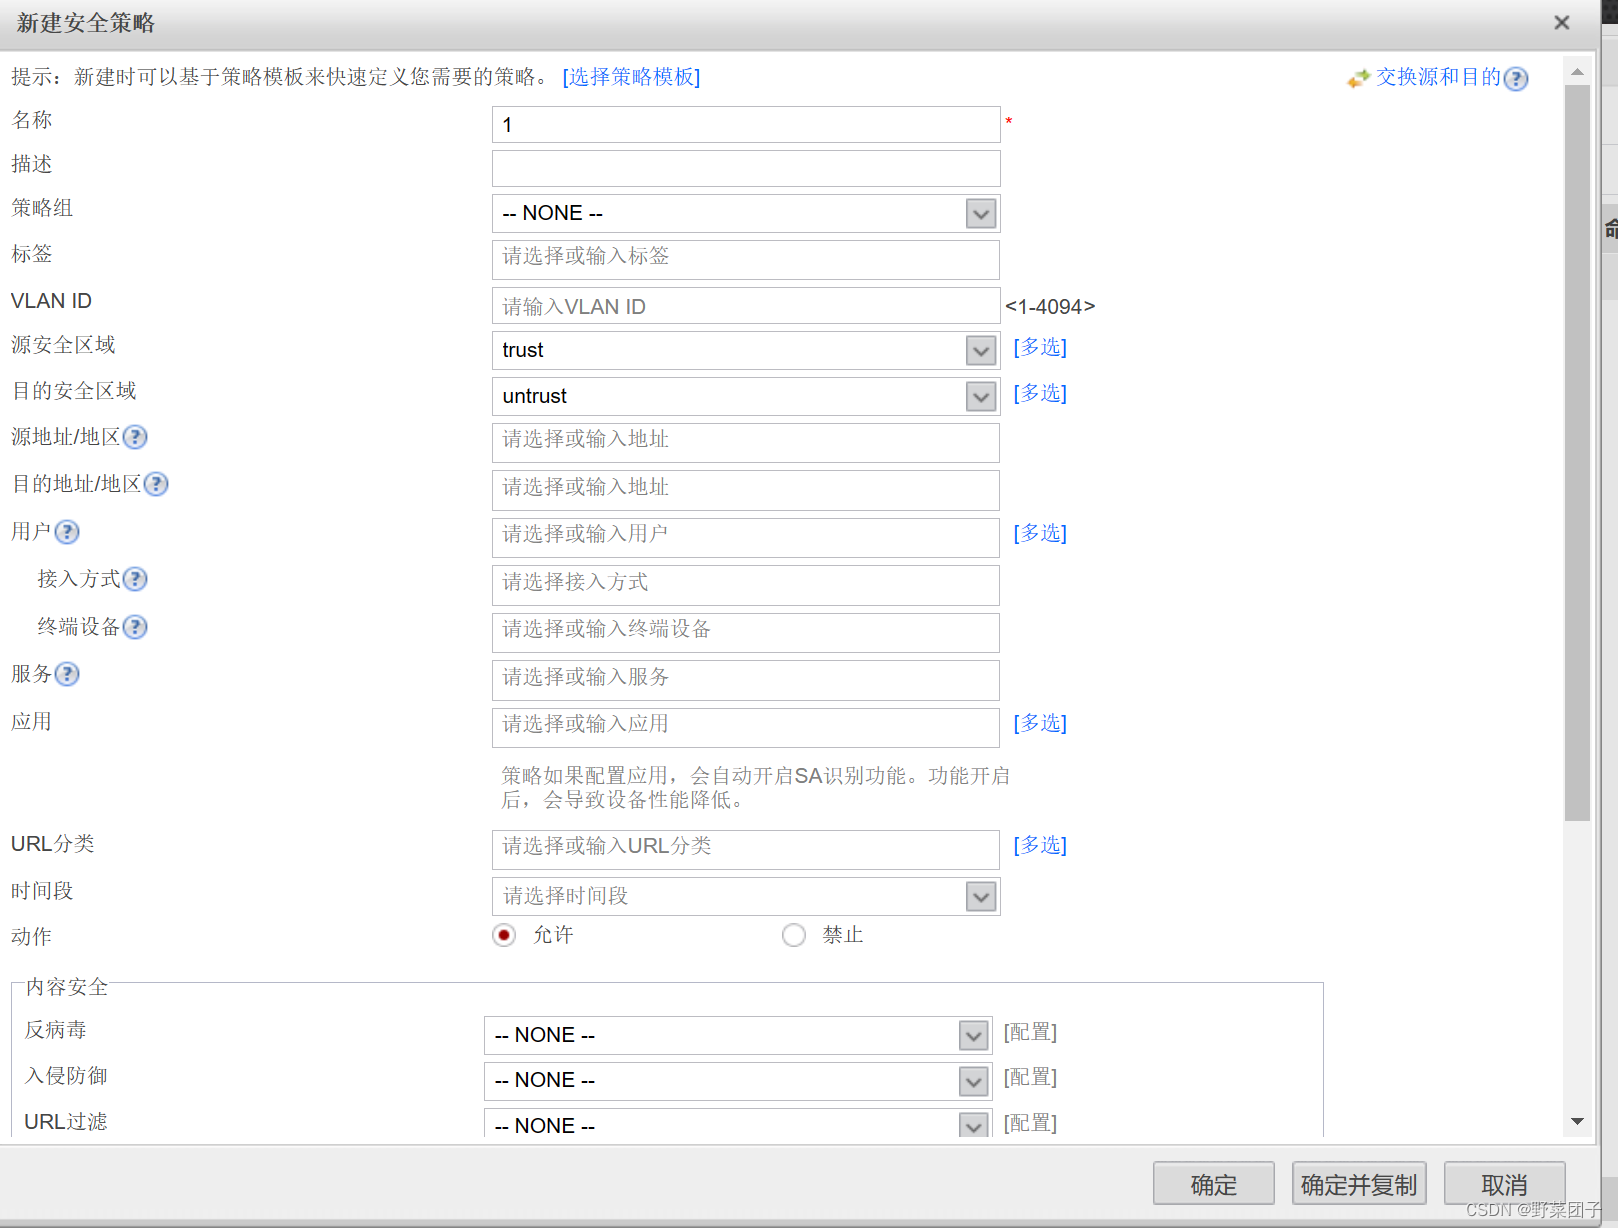Click the 确定并复制 button
The image size is (1618, 1228).
(x=1359, y=1184)
